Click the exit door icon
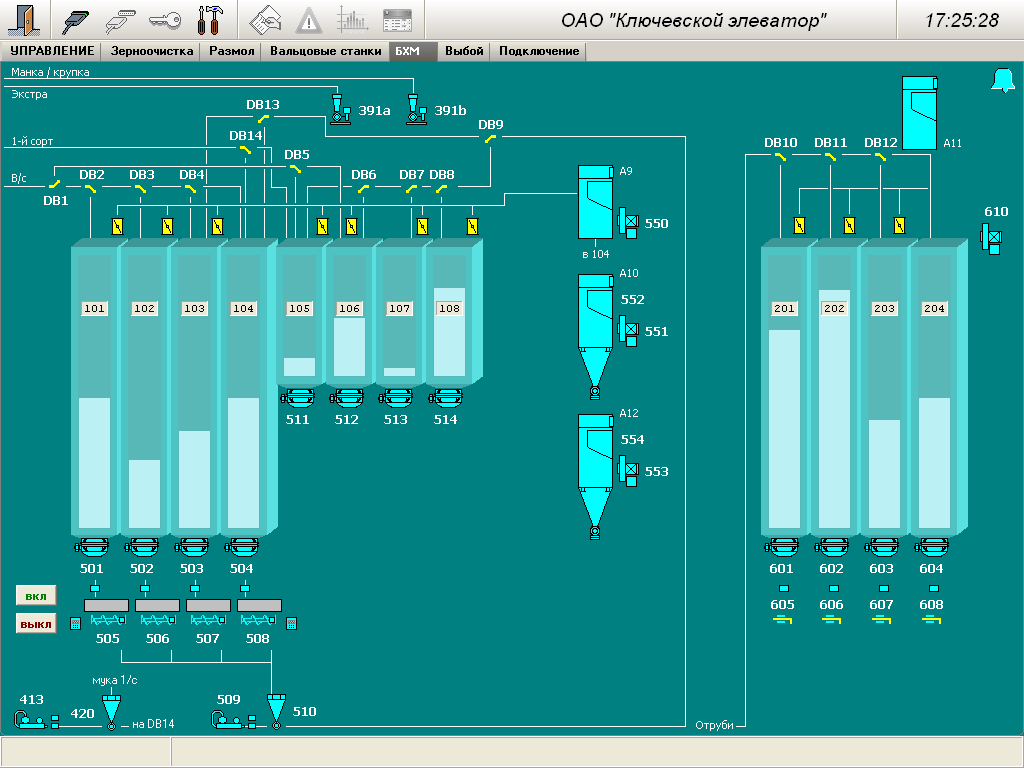The image size is (1024, 768). tap(24, 19)
